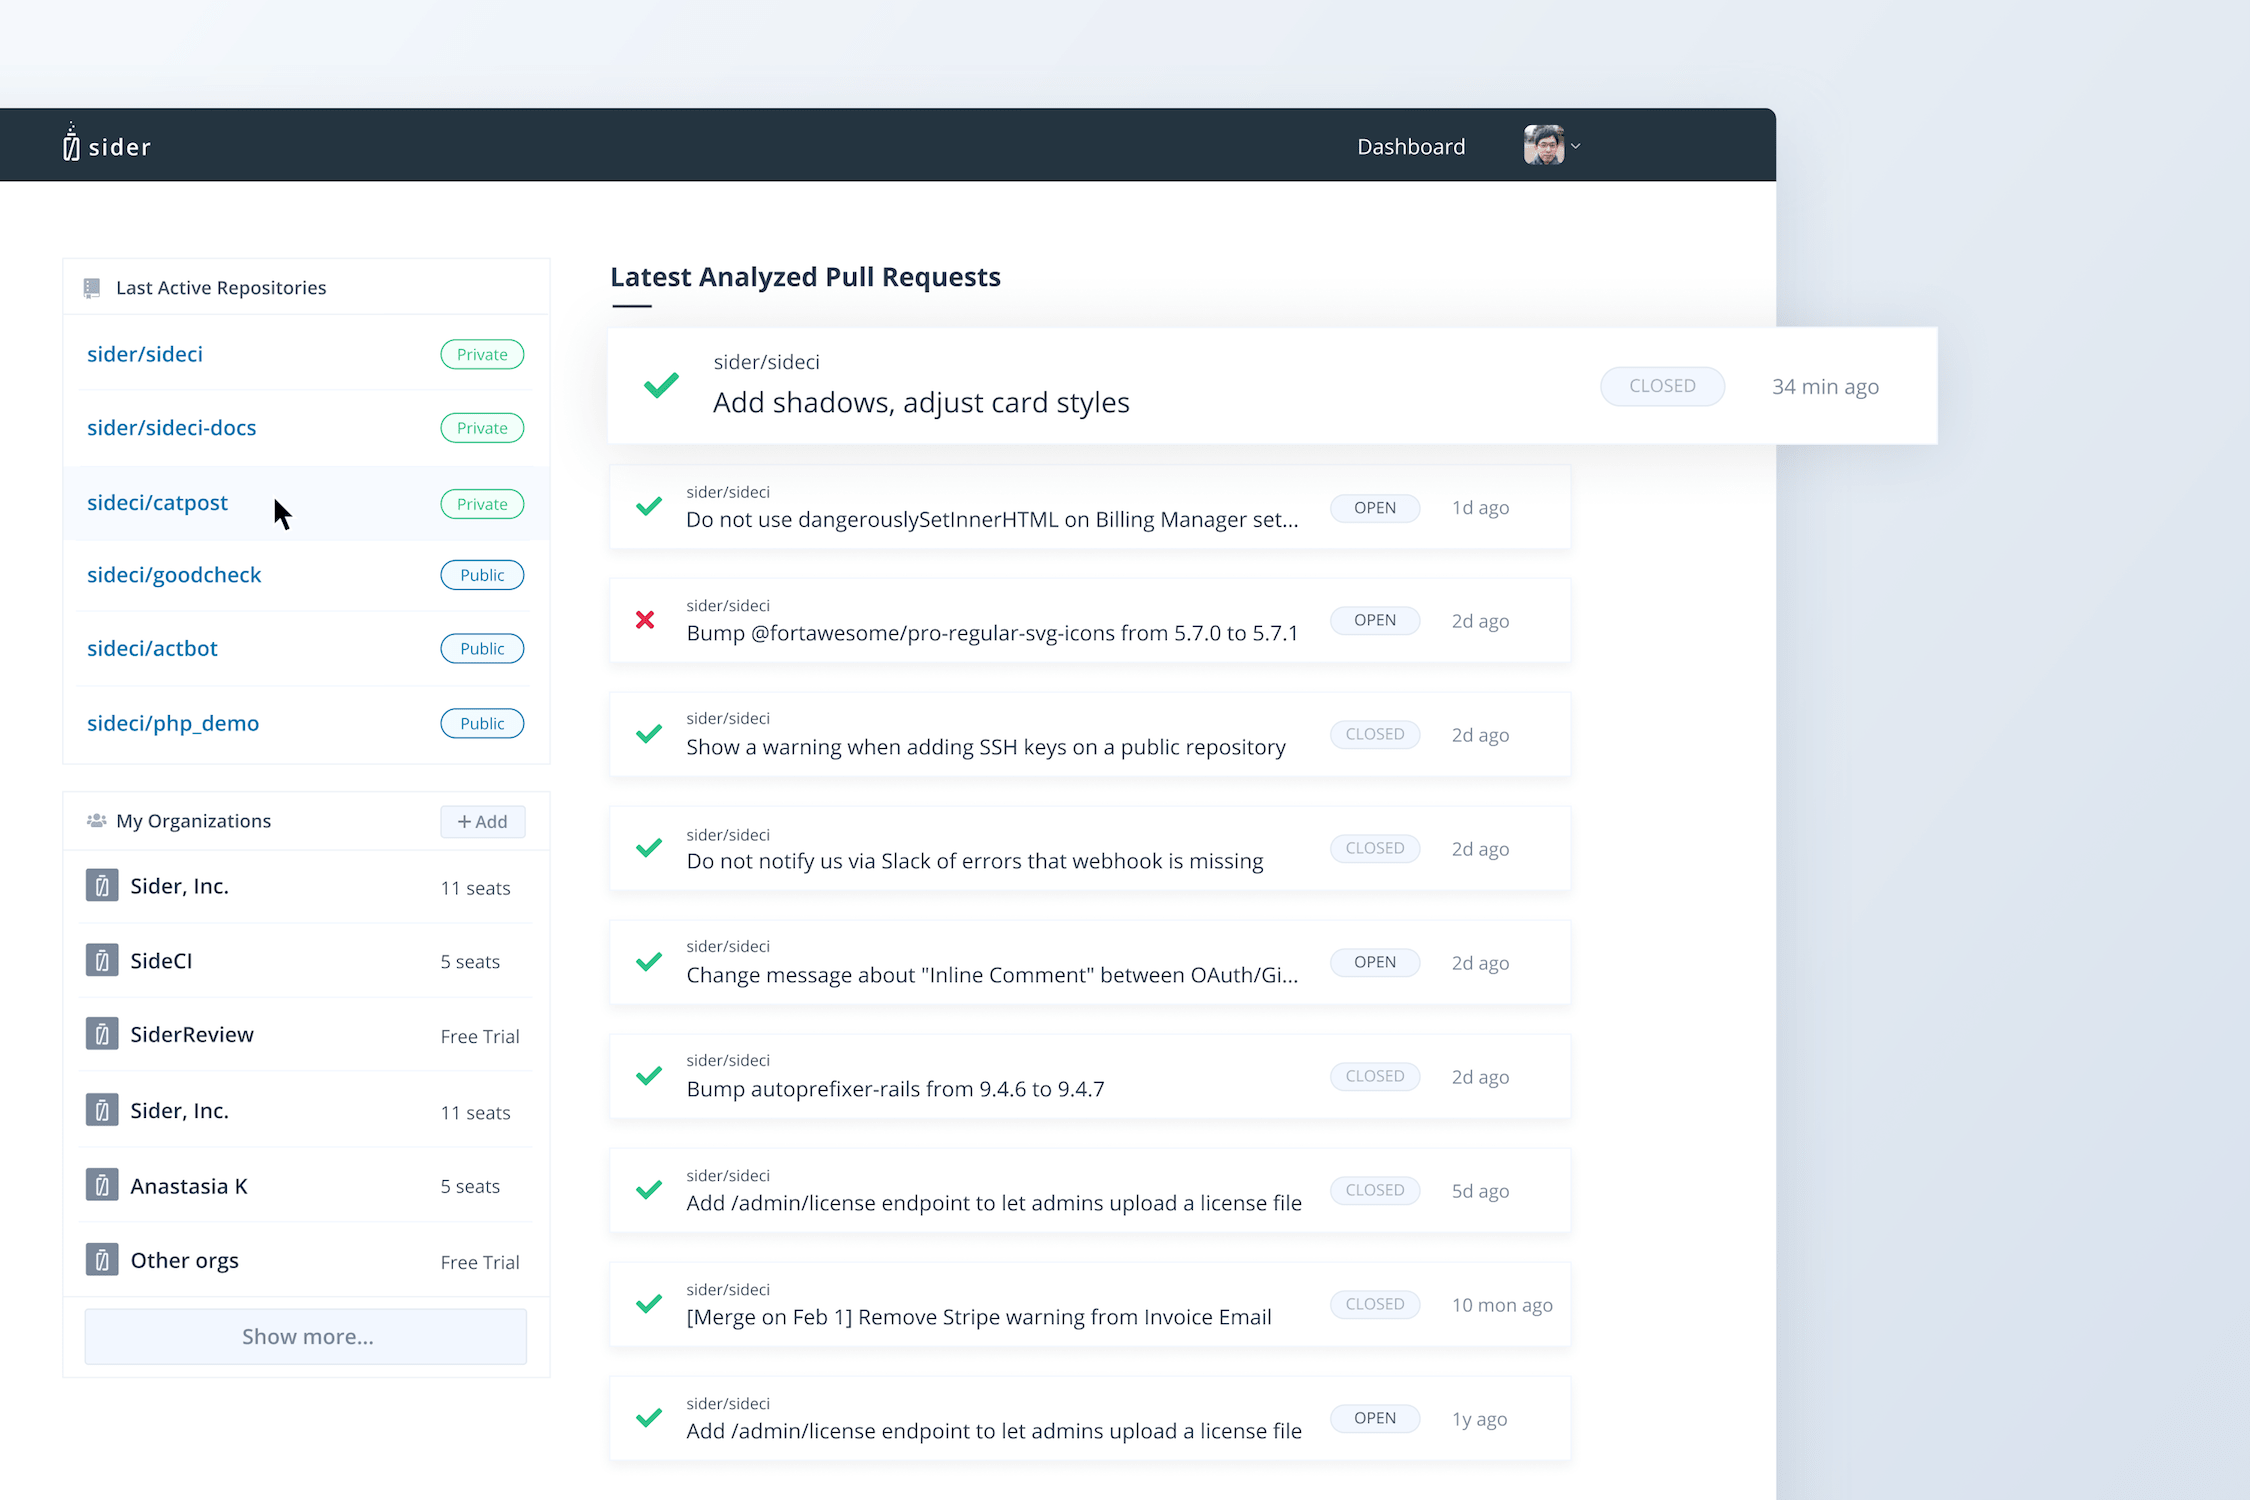Open the sideci/catpost repository link
The image size is (2250, 1500).
click(x=157, y=503)
